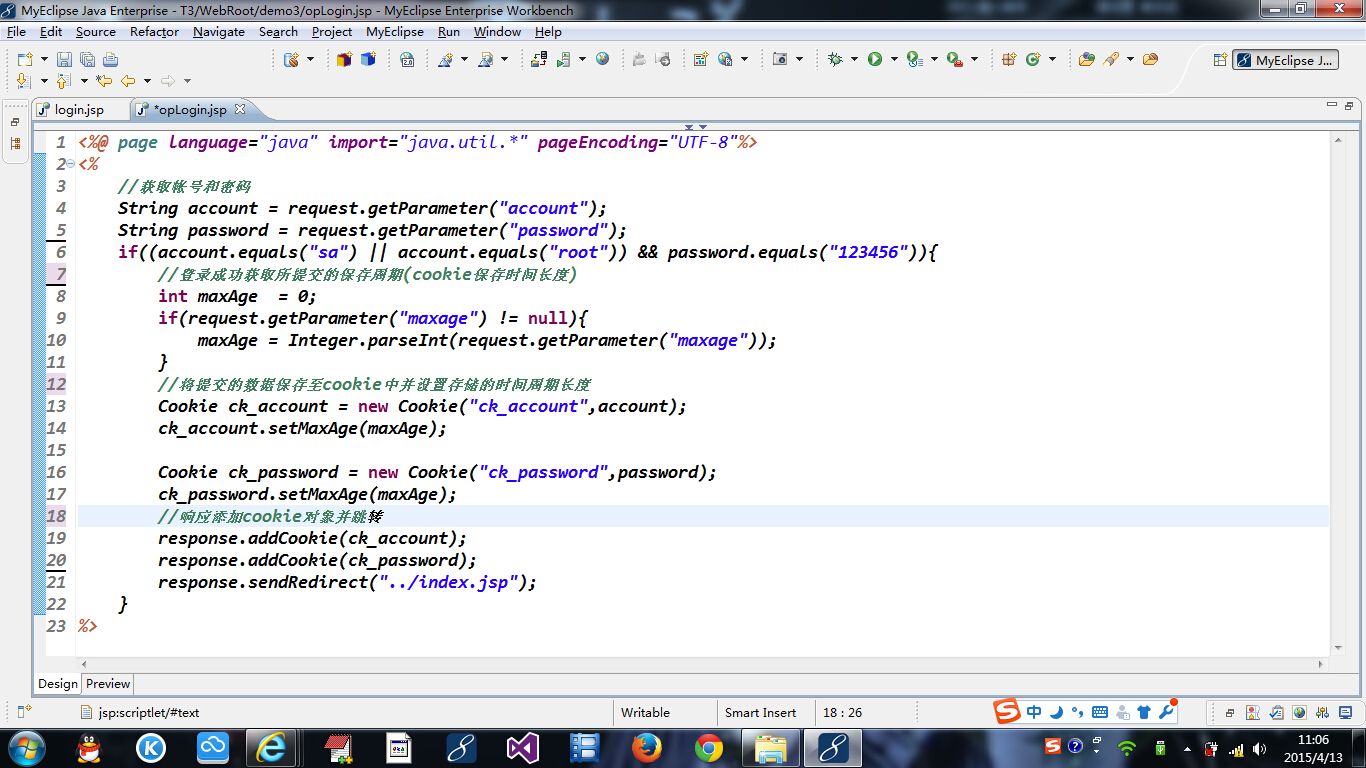
Task: Click the Debug bug icon
Action: pos(835,60)
